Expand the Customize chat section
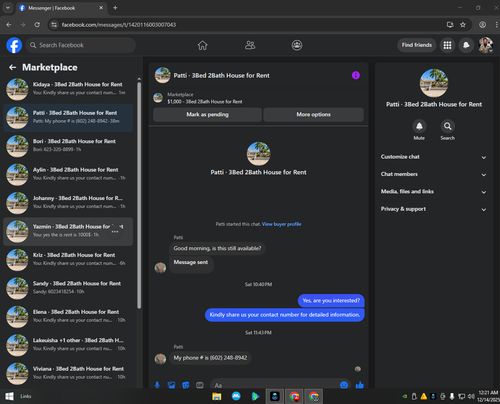The image size is (500, 404). (434, 157)
